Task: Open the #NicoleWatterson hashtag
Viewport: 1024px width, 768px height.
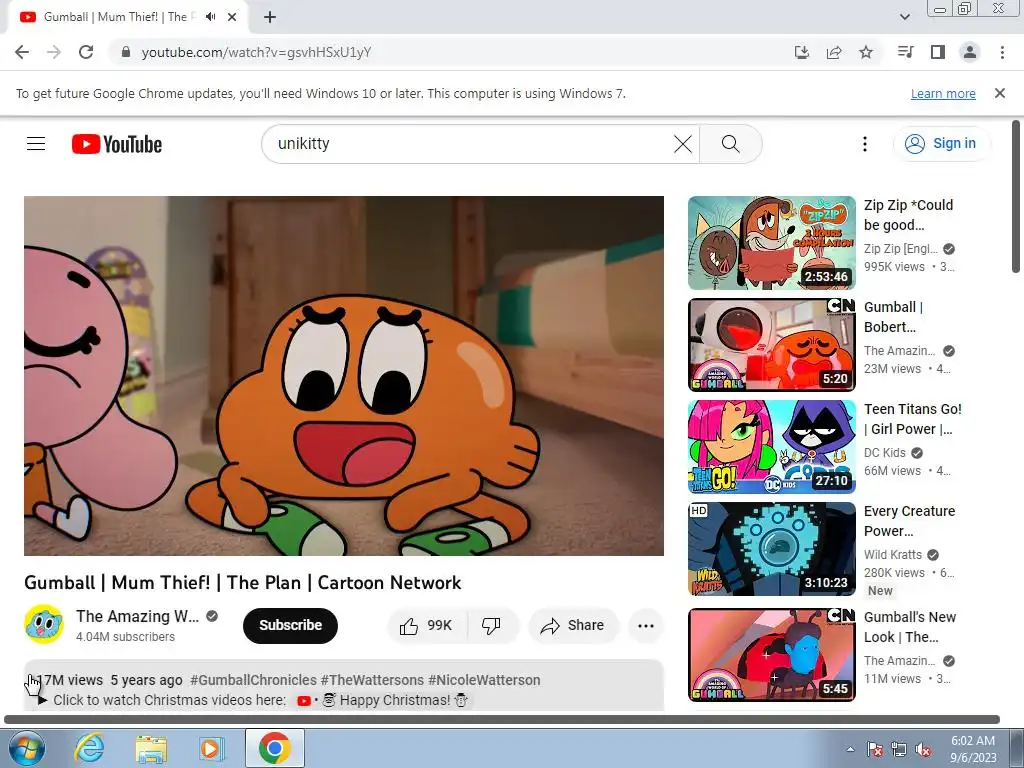Action: click(484, 680)
